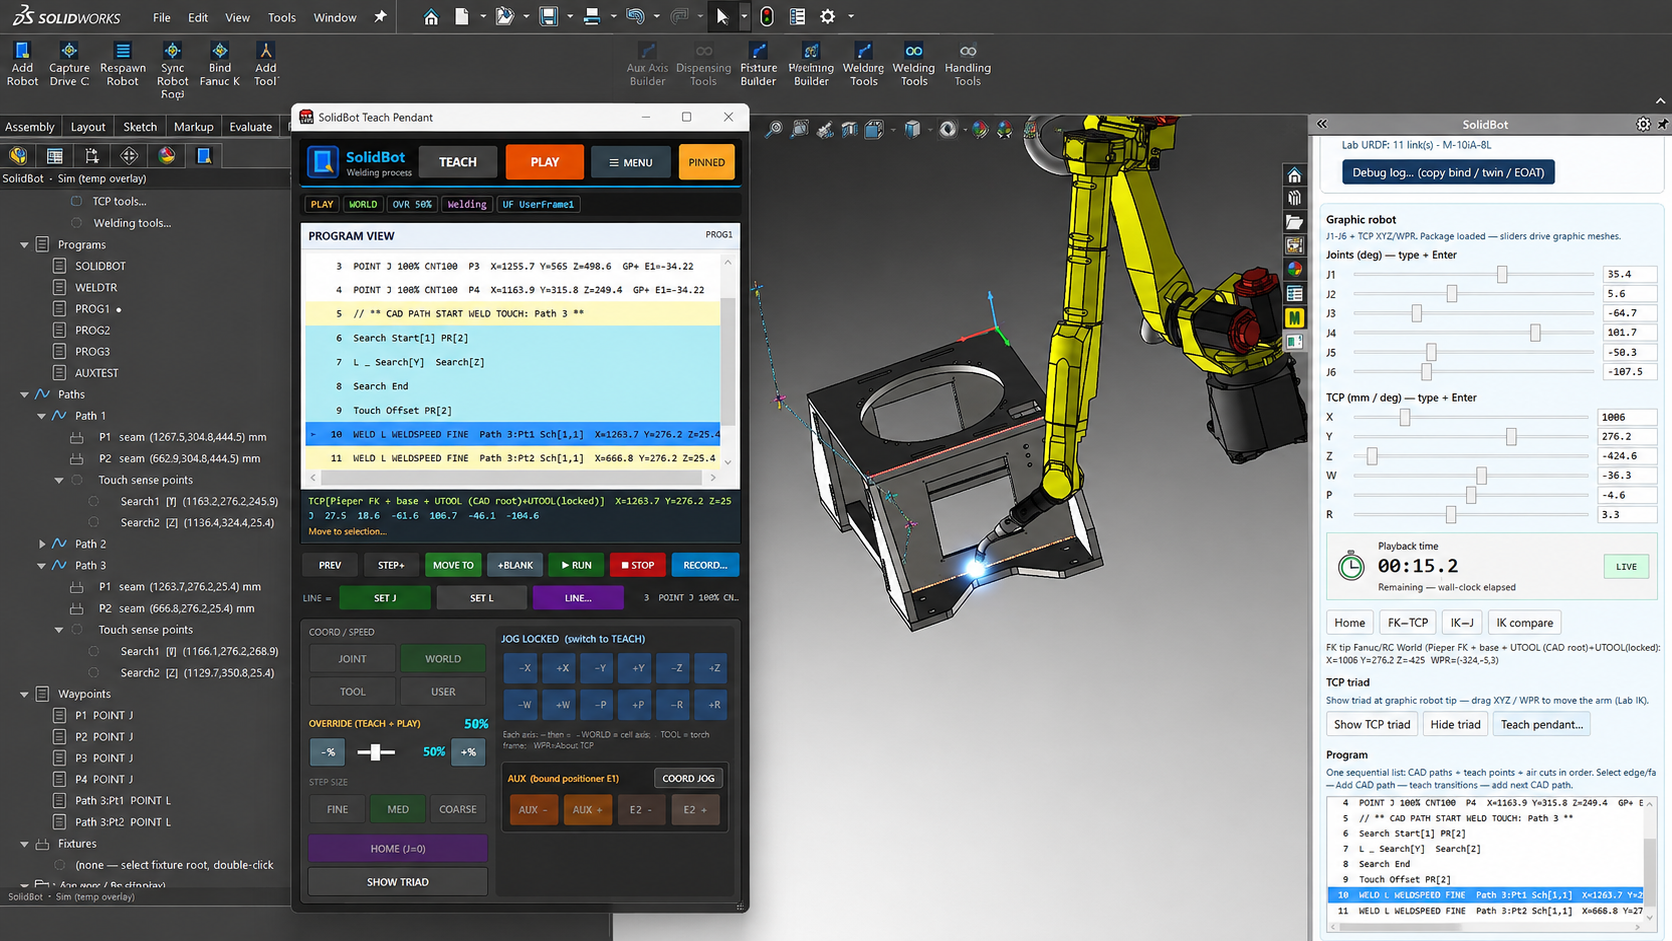Click the MOVE TO button
The width and height of the screenshot is (1672, 941).
(x=453, y=565)
